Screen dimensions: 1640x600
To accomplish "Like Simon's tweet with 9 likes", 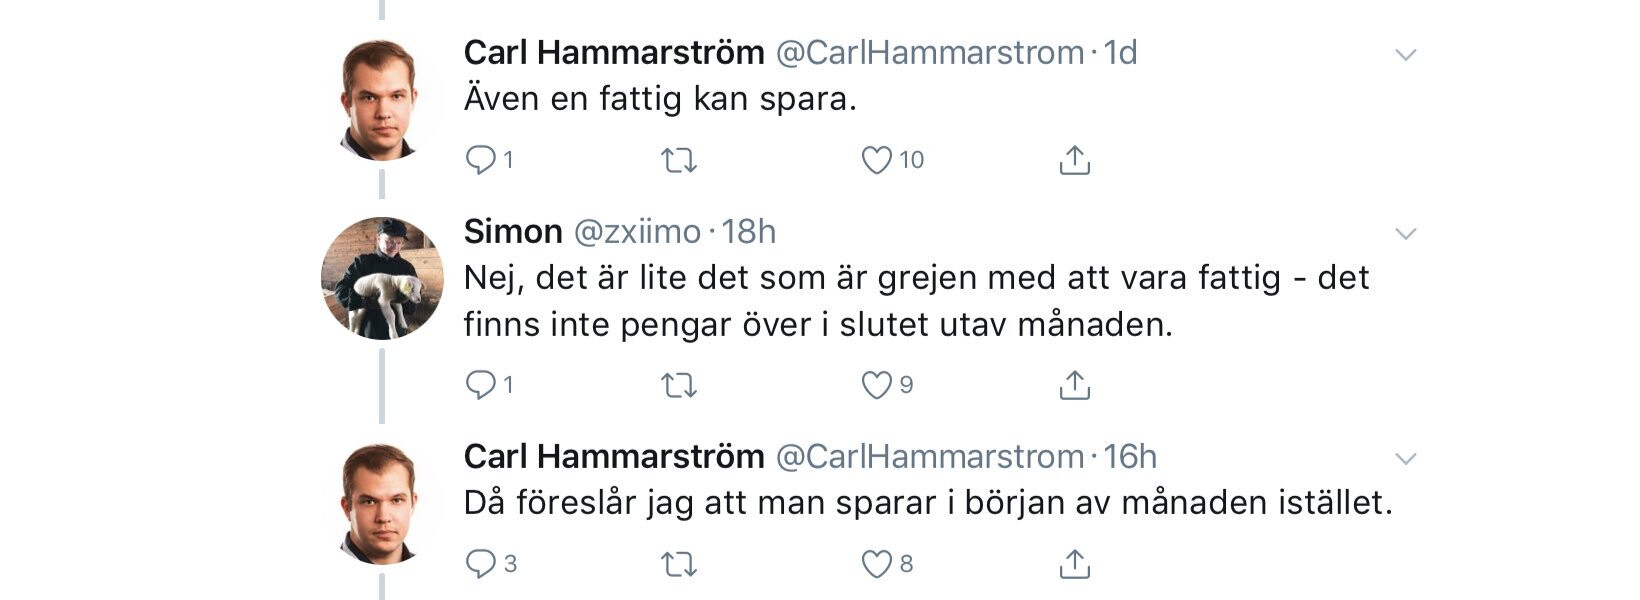I will [x=877, y=385].
